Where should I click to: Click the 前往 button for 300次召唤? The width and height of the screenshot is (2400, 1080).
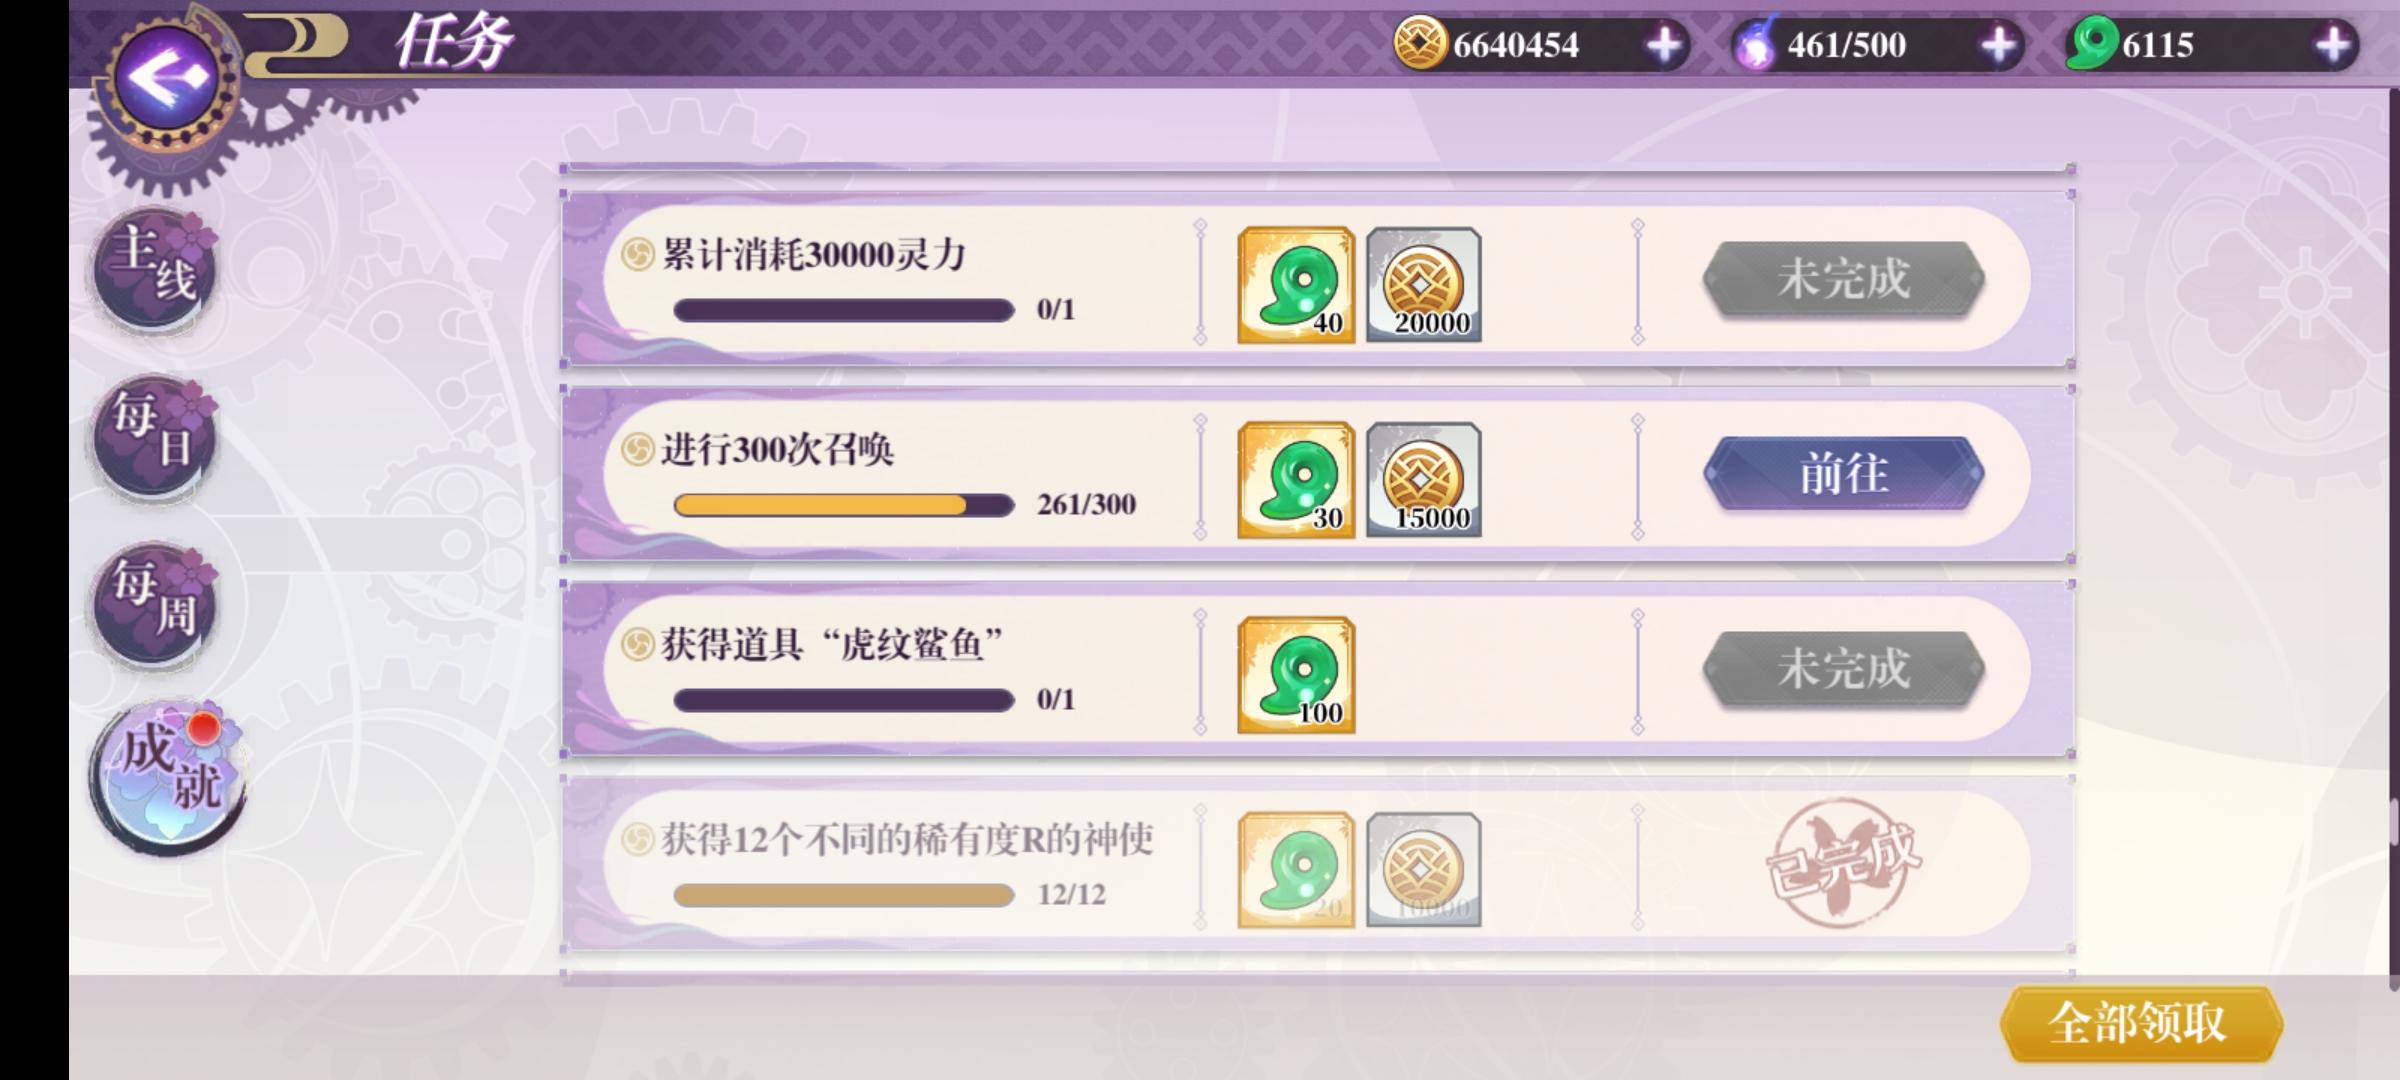1844,474
